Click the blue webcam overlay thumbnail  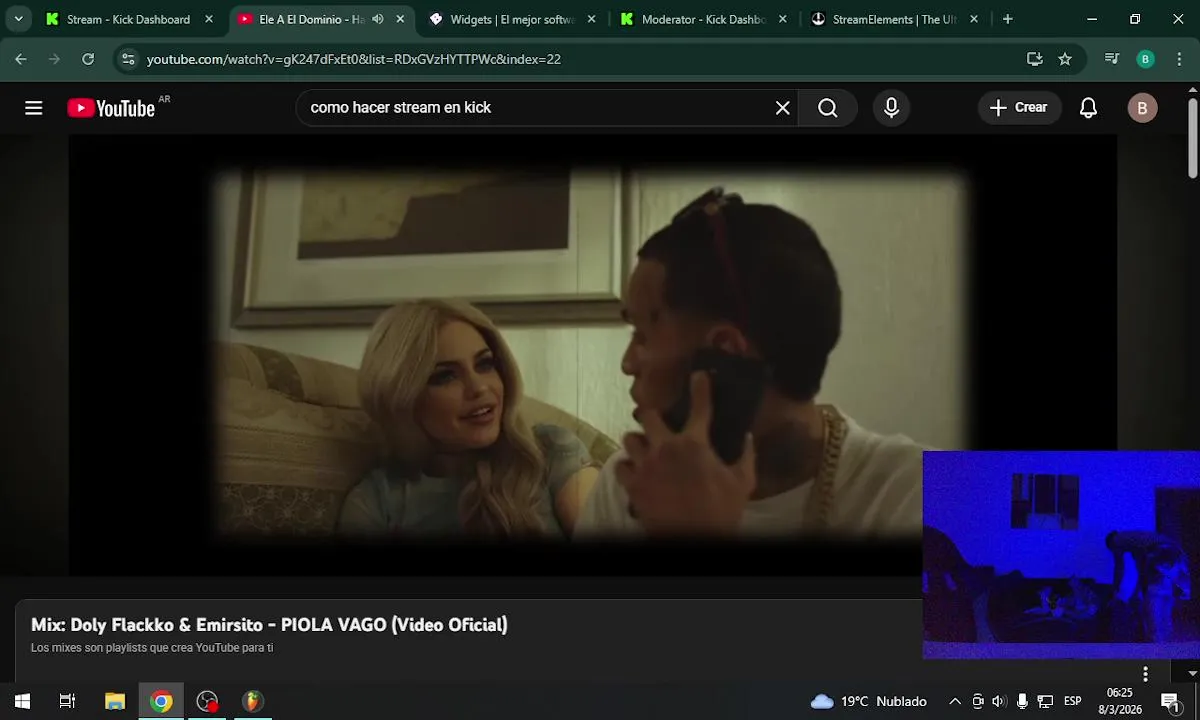1061,555
